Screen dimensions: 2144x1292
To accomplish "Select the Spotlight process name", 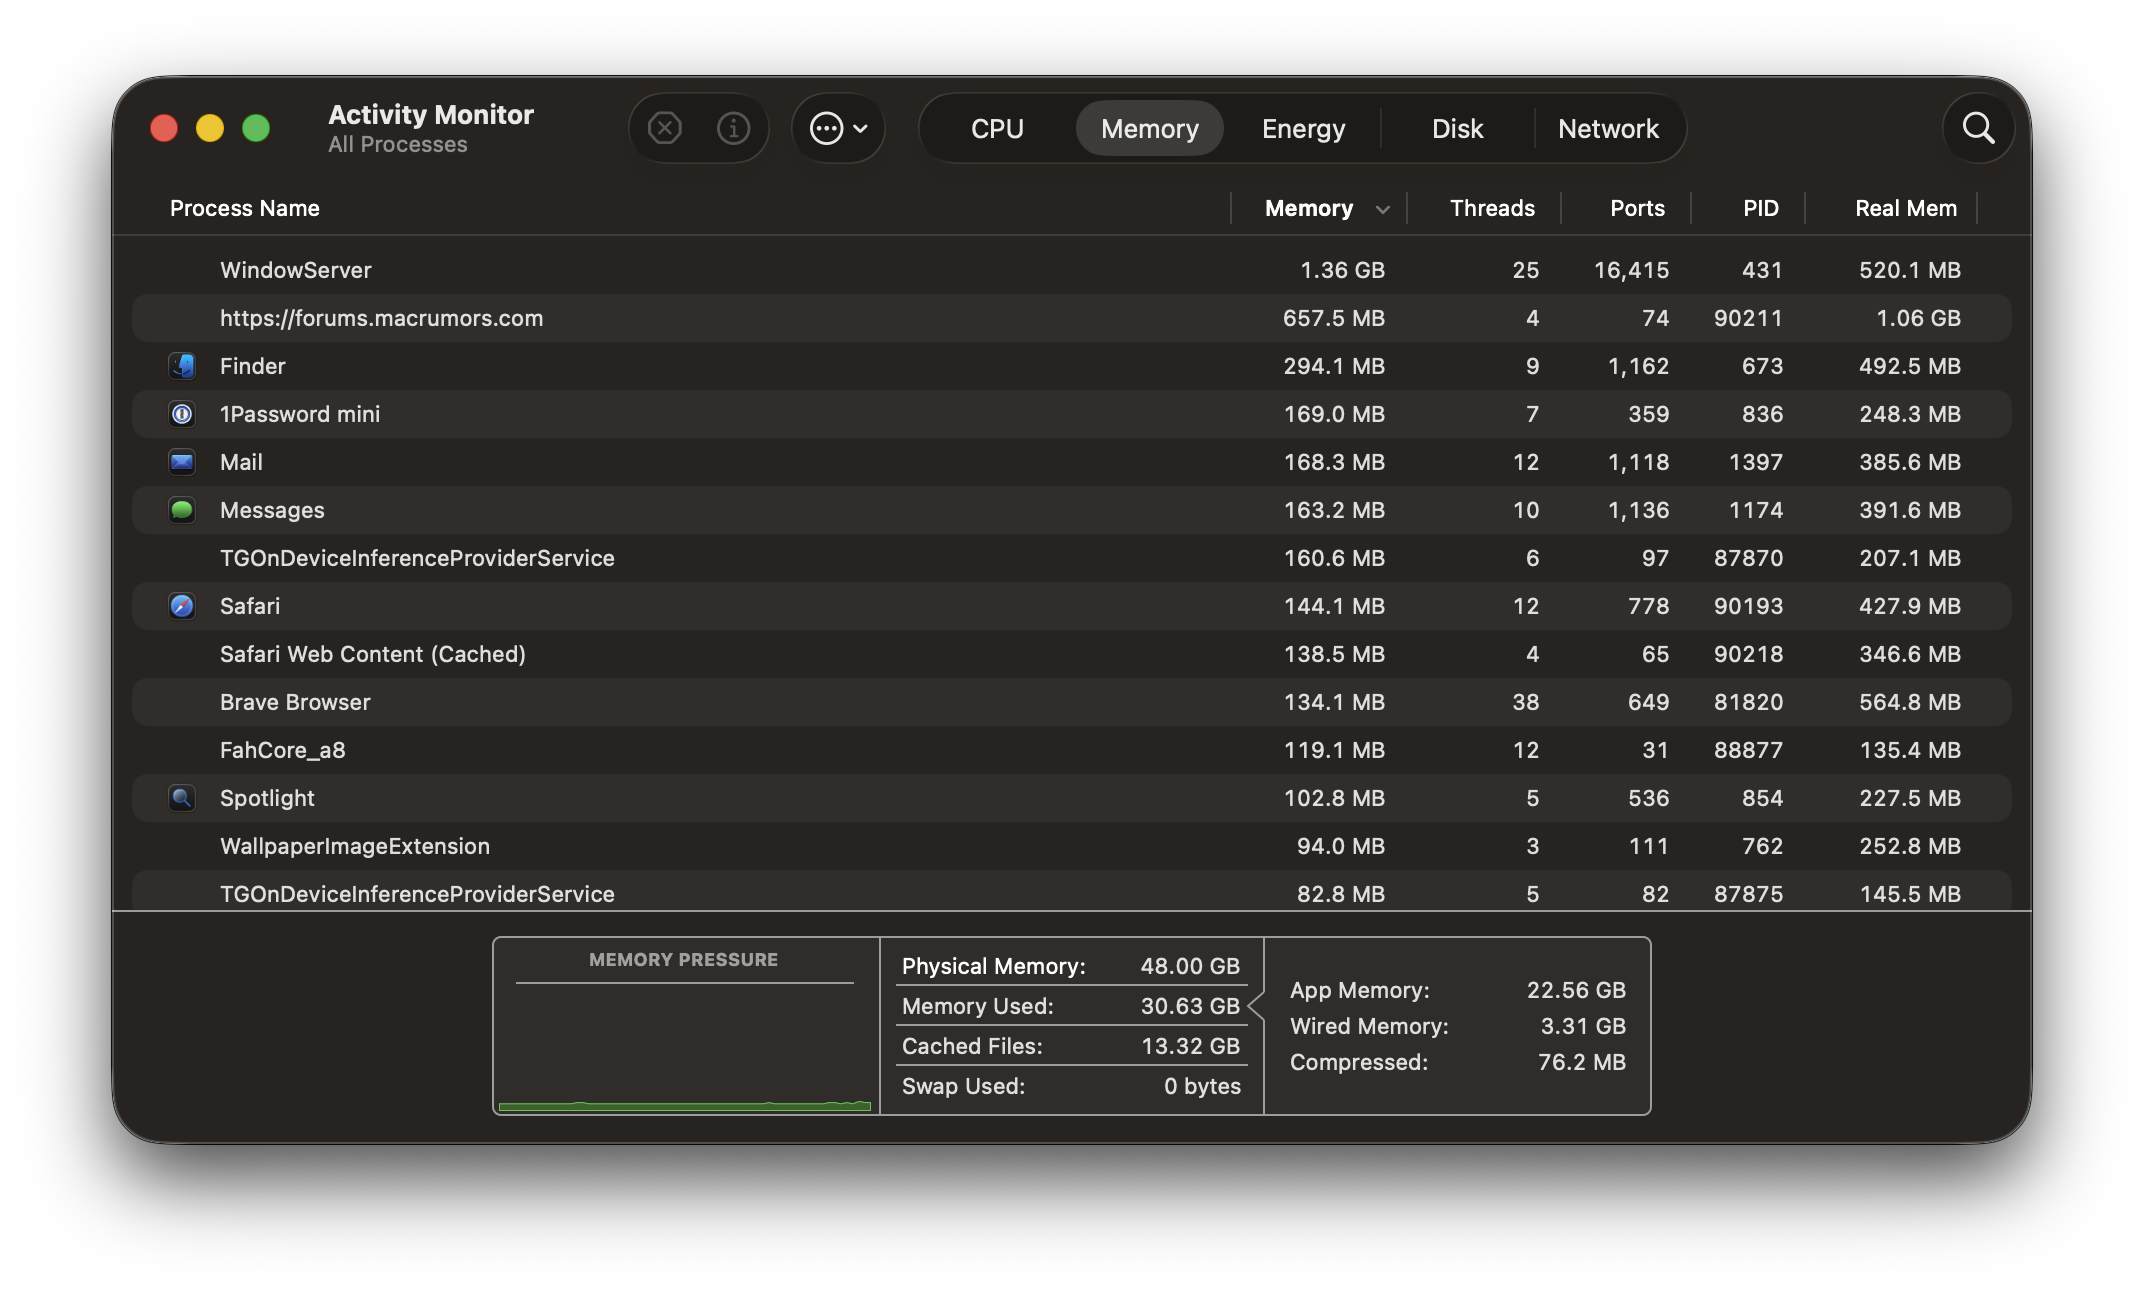I will (x=267, y=798).
